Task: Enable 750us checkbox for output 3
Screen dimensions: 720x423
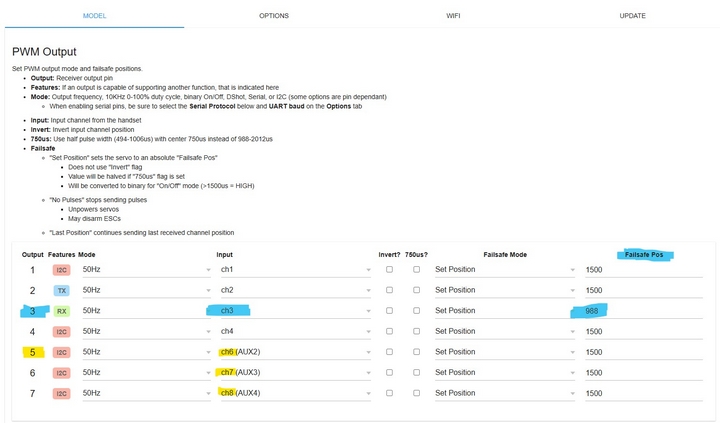Action: [x=415, y=311]
